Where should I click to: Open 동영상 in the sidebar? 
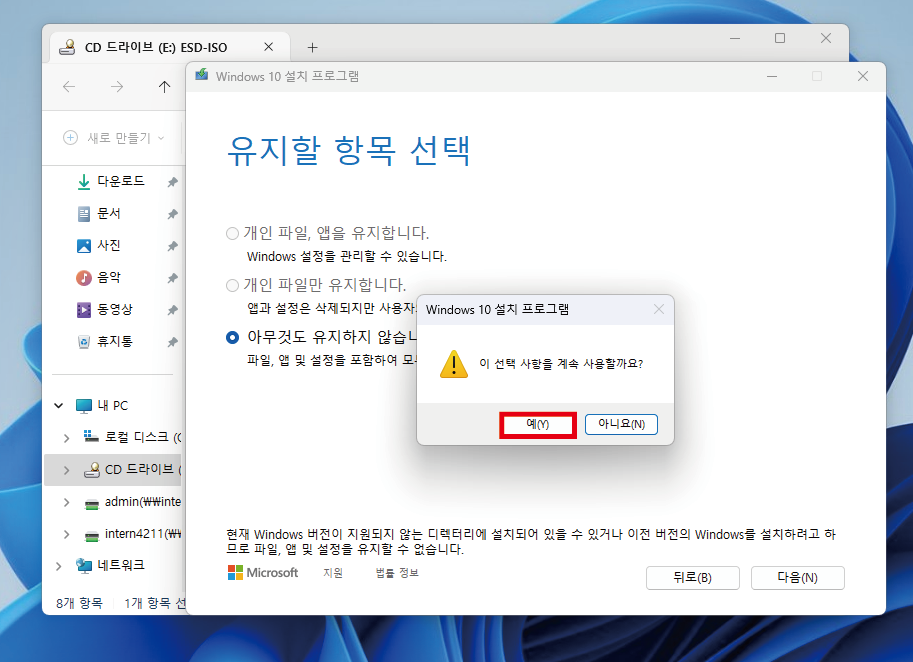pos(105,310)
